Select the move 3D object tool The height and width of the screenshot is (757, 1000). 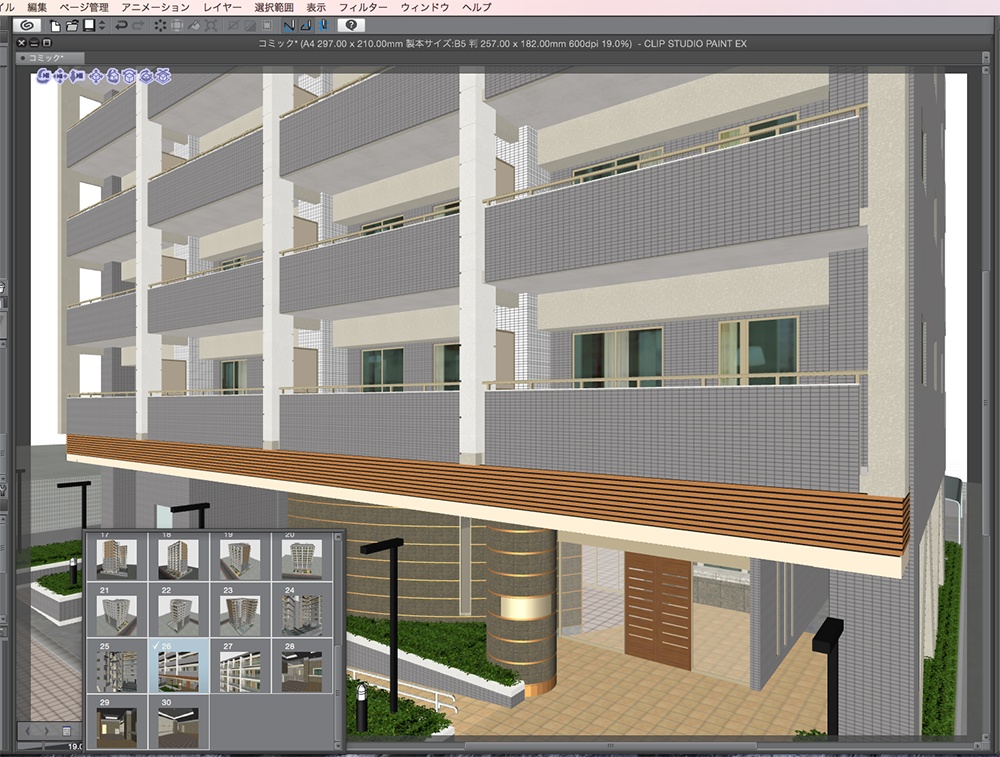[x=96, y=77]
